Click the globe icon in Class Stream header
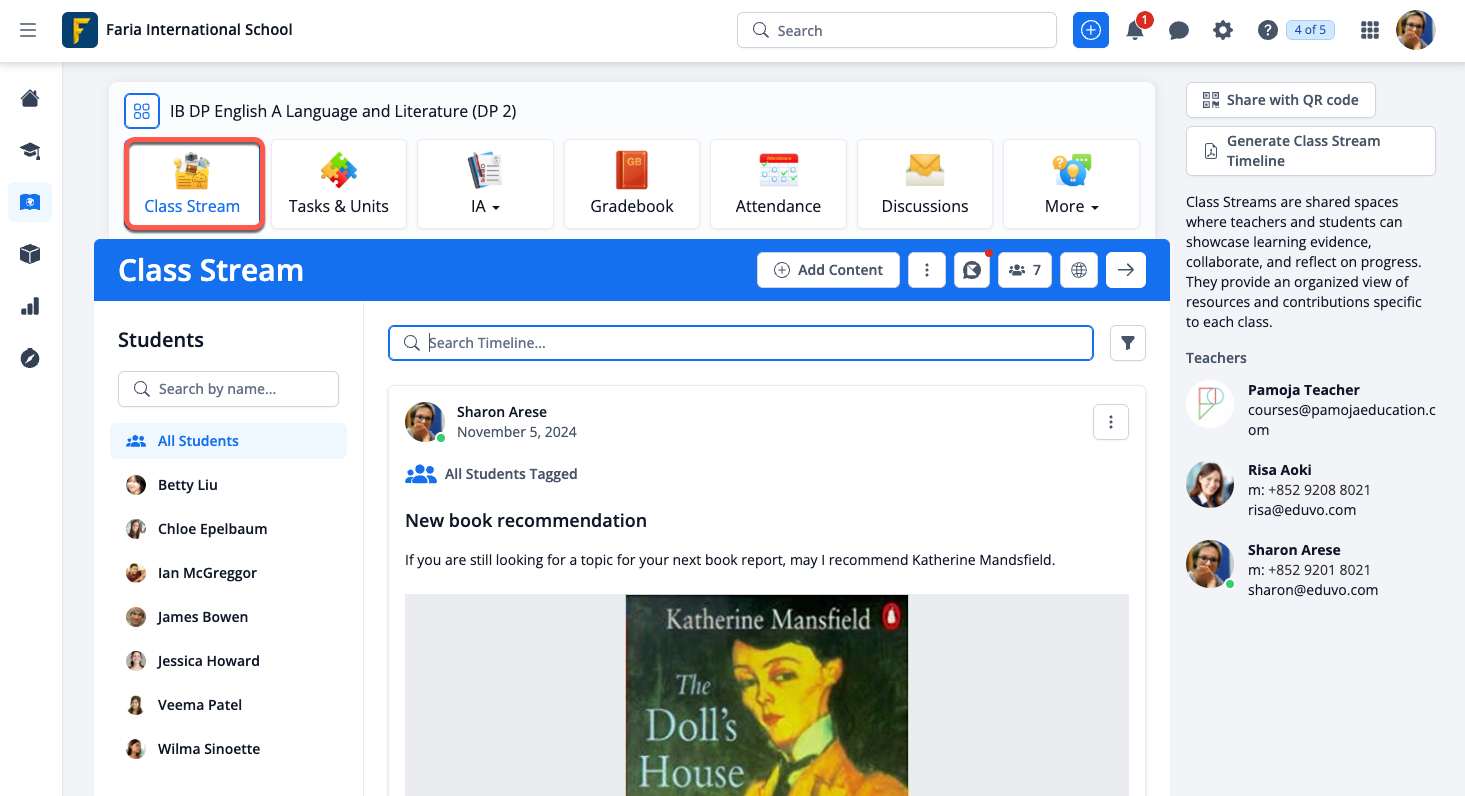Viewport: 1465px width, 796px height. click(1079, 270)
